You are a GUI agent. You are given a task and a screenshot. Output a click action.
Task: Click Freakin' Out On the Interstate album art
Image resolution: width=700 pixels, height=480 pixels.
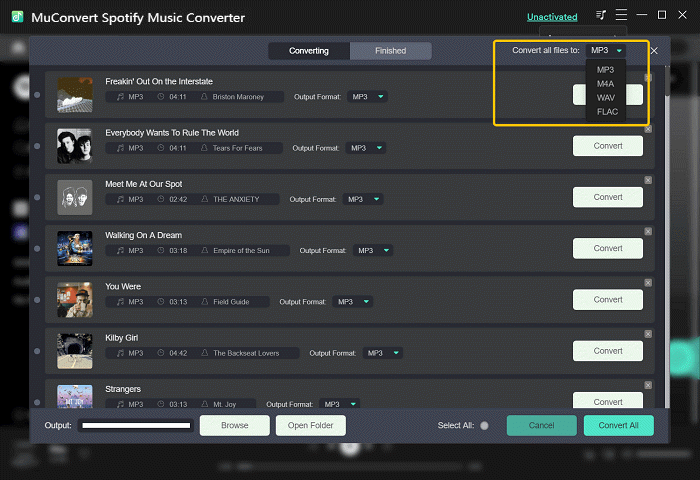click(x=75, y=95)
